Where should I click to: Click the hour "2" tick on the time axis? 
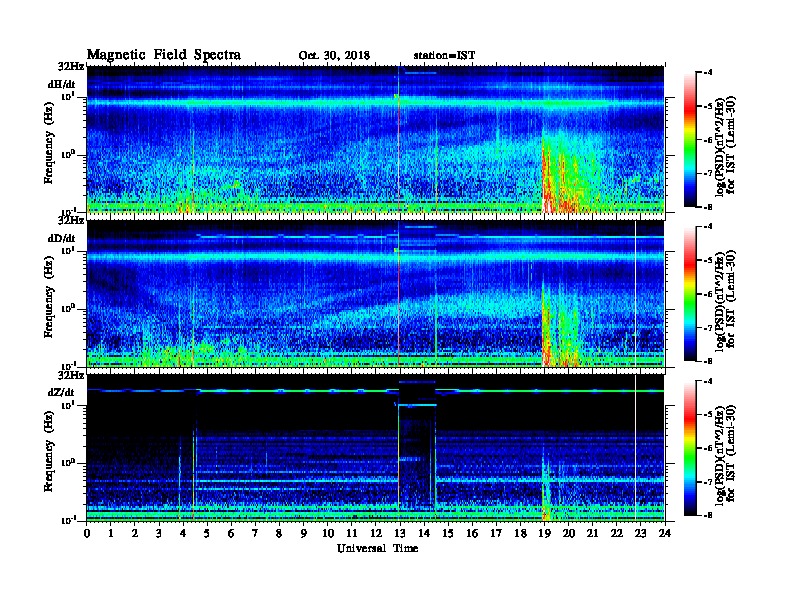(x=135, y=533)
